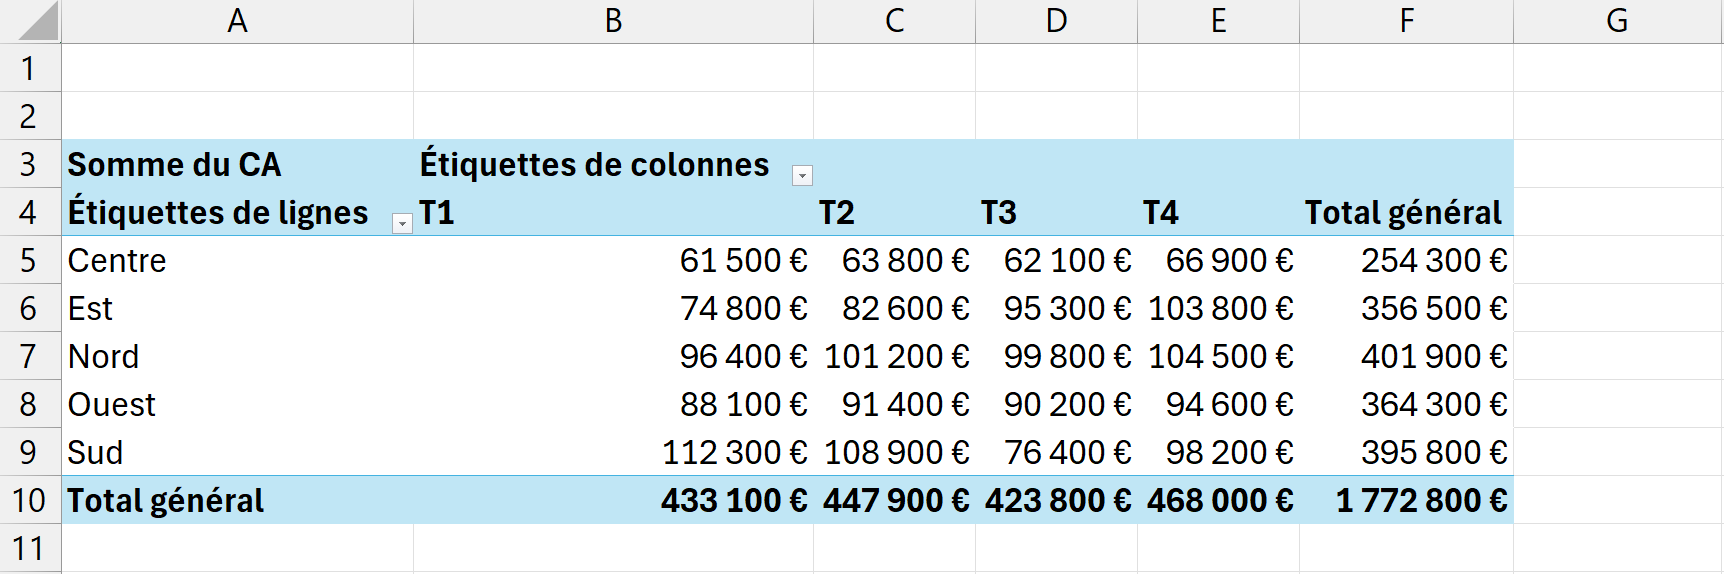Screen dimensions: 1724x574
Task: Click the Total général row label
Action: pos(238,500)
